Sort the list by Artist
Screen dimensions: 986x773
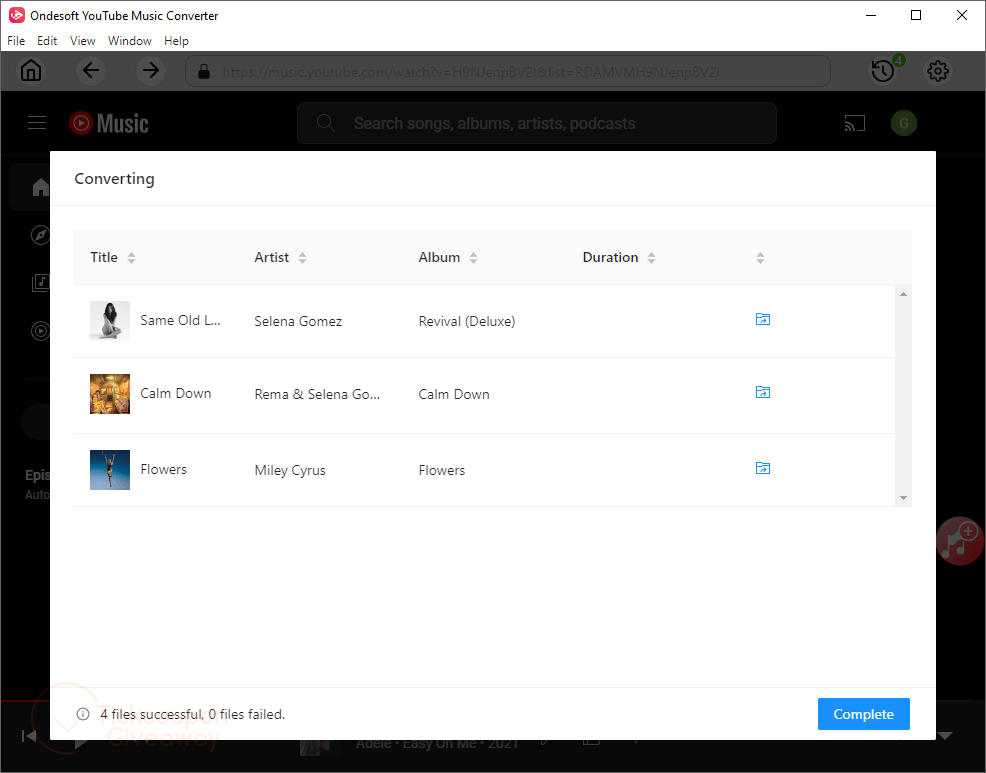coord(302,257)
